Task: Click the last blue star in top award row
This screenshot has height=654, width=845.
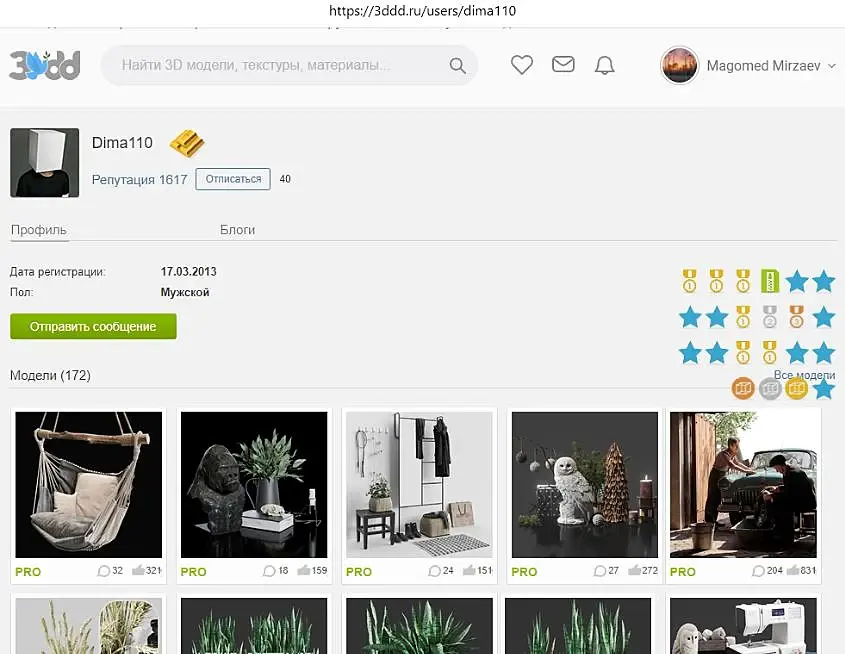Action: click(824, 281)
